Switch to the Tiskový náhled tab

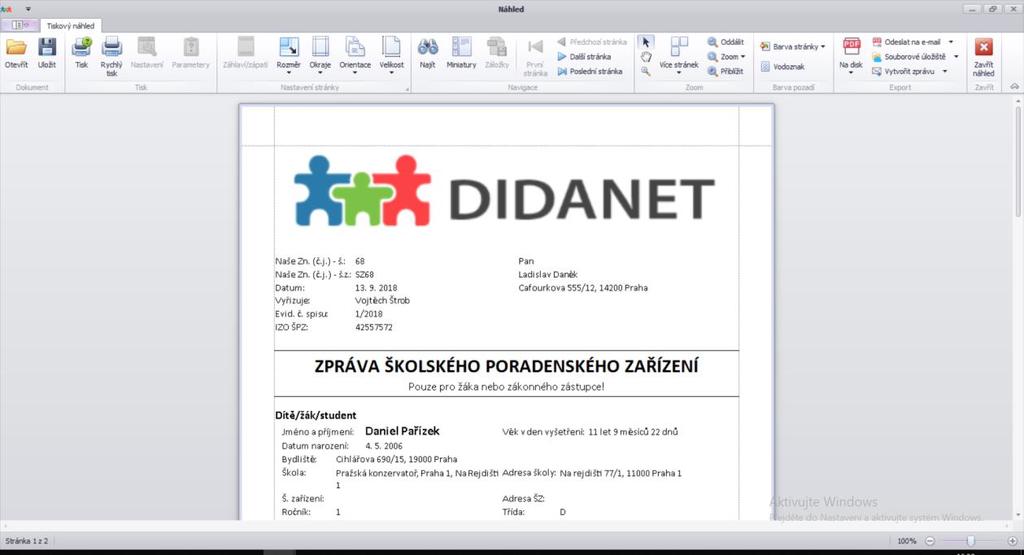click(71, 25)
